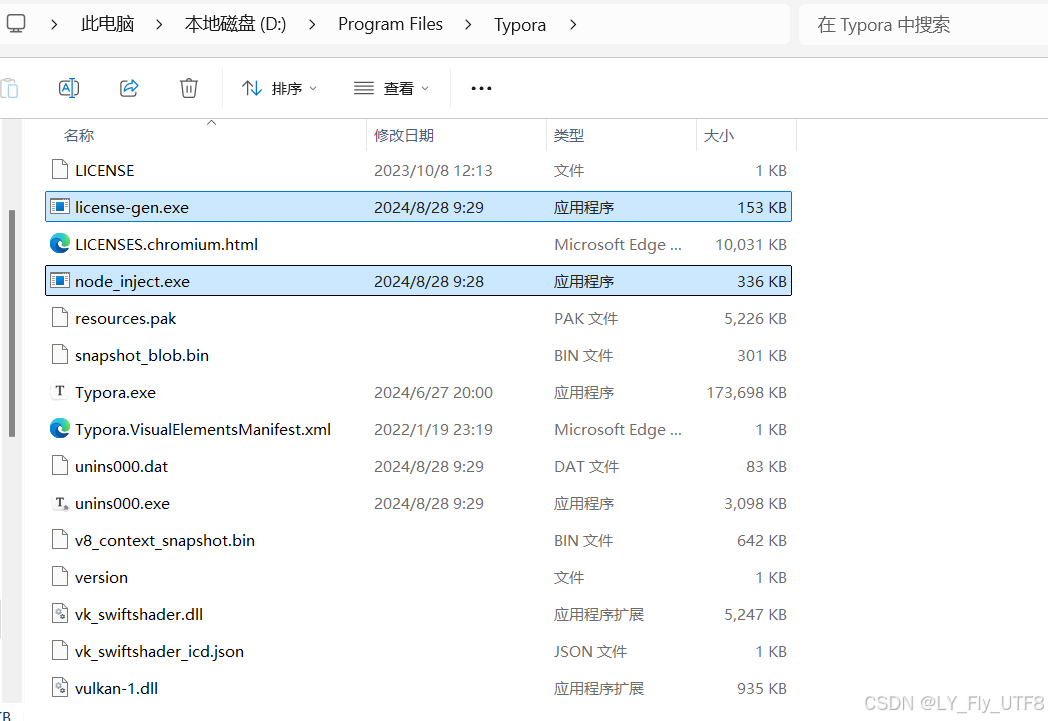Image resolution: width=1048 pixels, height=721 pixels.
Task: Select Typora.VisualElementsManifest.xml file name
Action: pyautogui.click(x=203, y=430)
